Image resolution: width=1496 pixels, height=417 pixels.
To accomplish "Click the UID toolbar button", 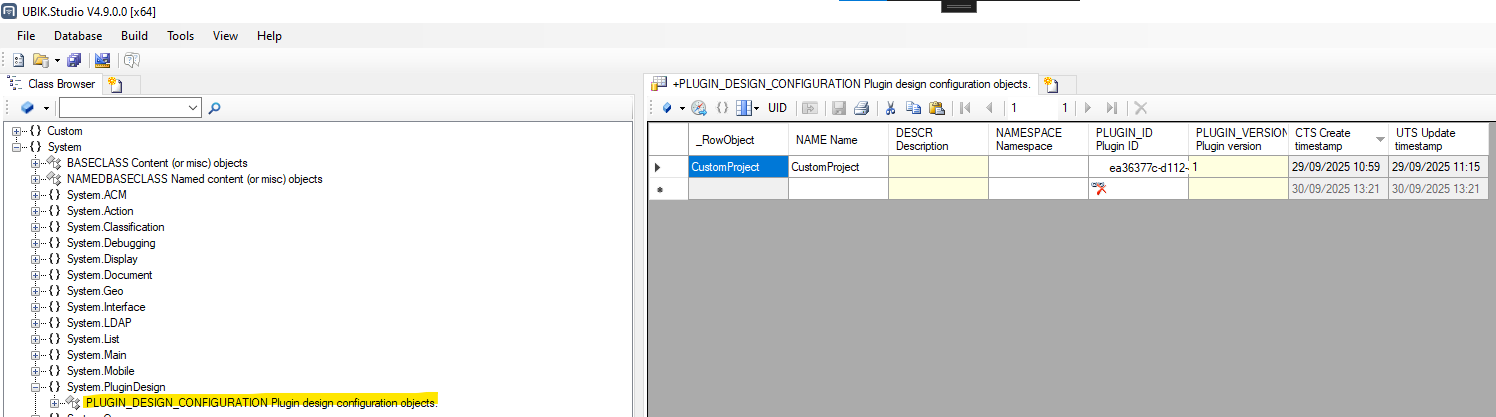I will coord(777,108).
